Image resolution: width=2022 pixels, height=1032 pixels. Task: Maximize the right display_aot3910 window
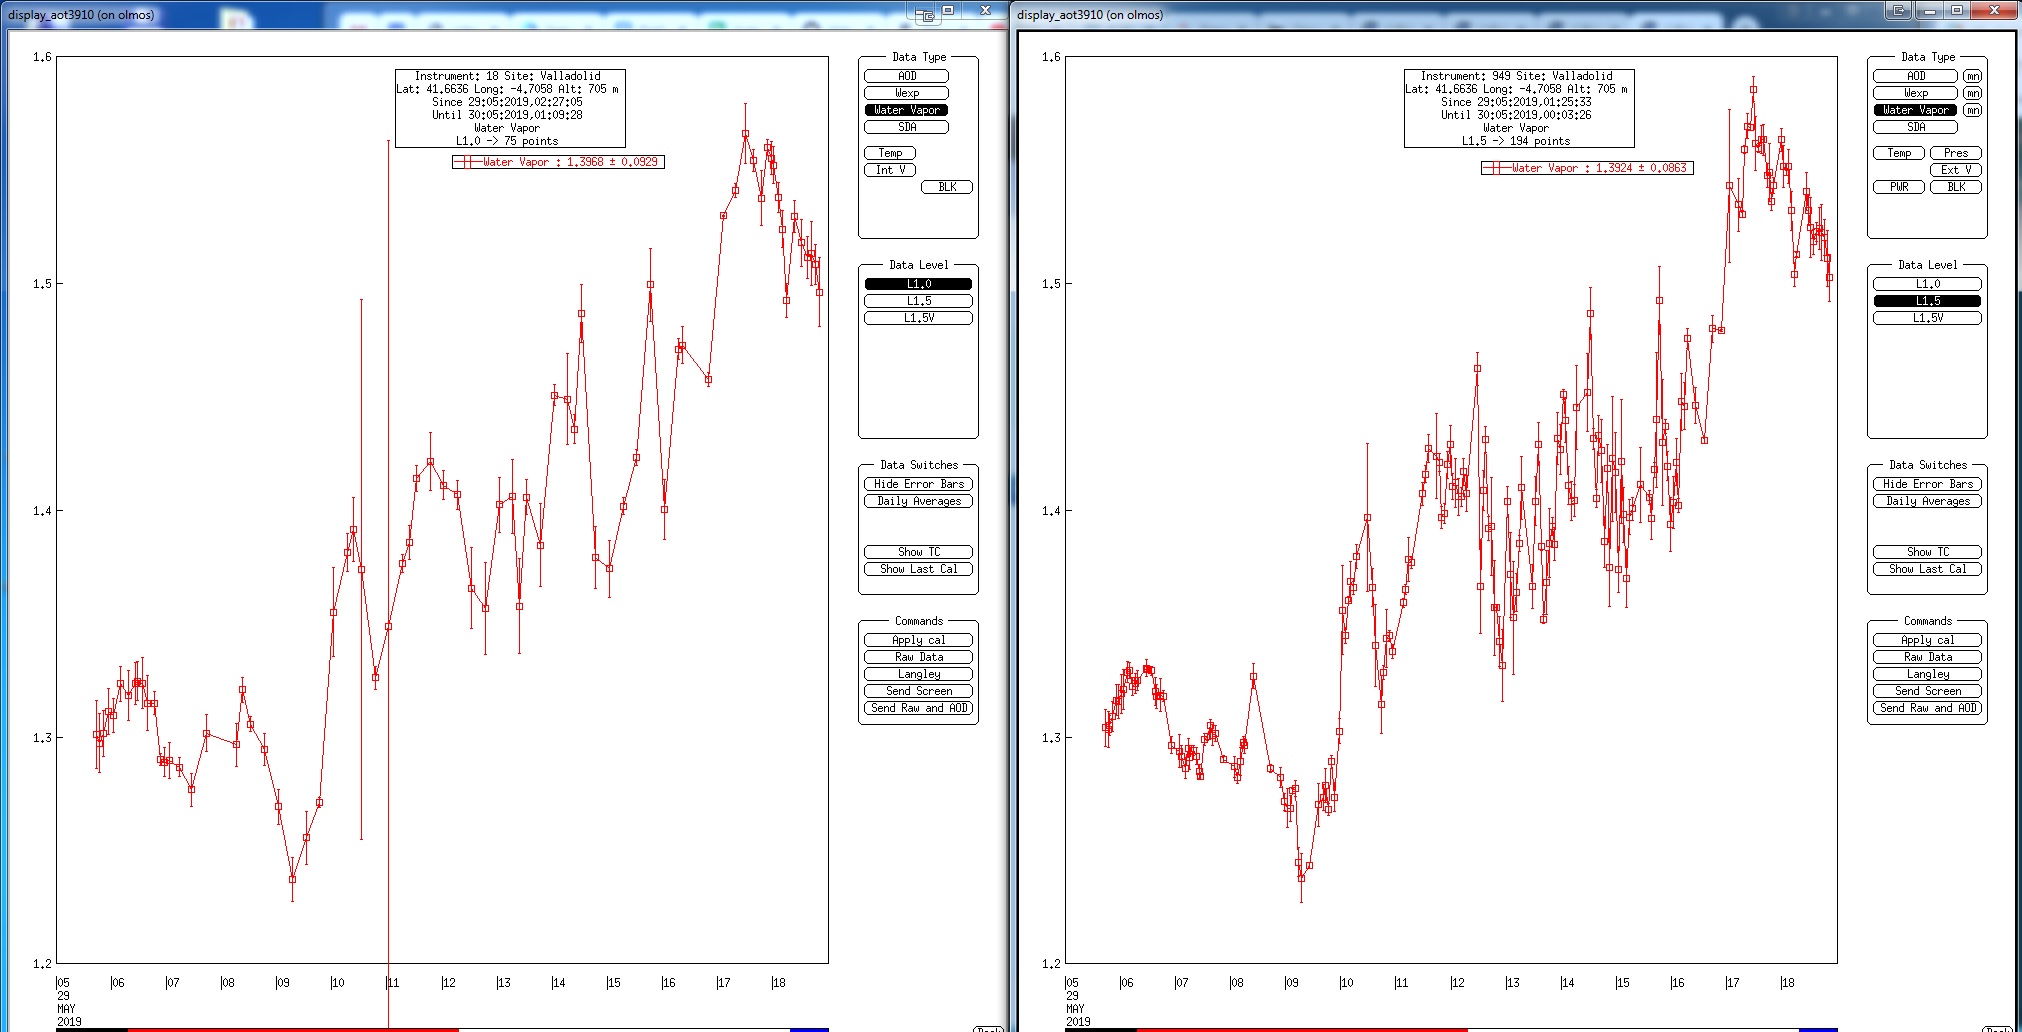tap(1957, 10)
